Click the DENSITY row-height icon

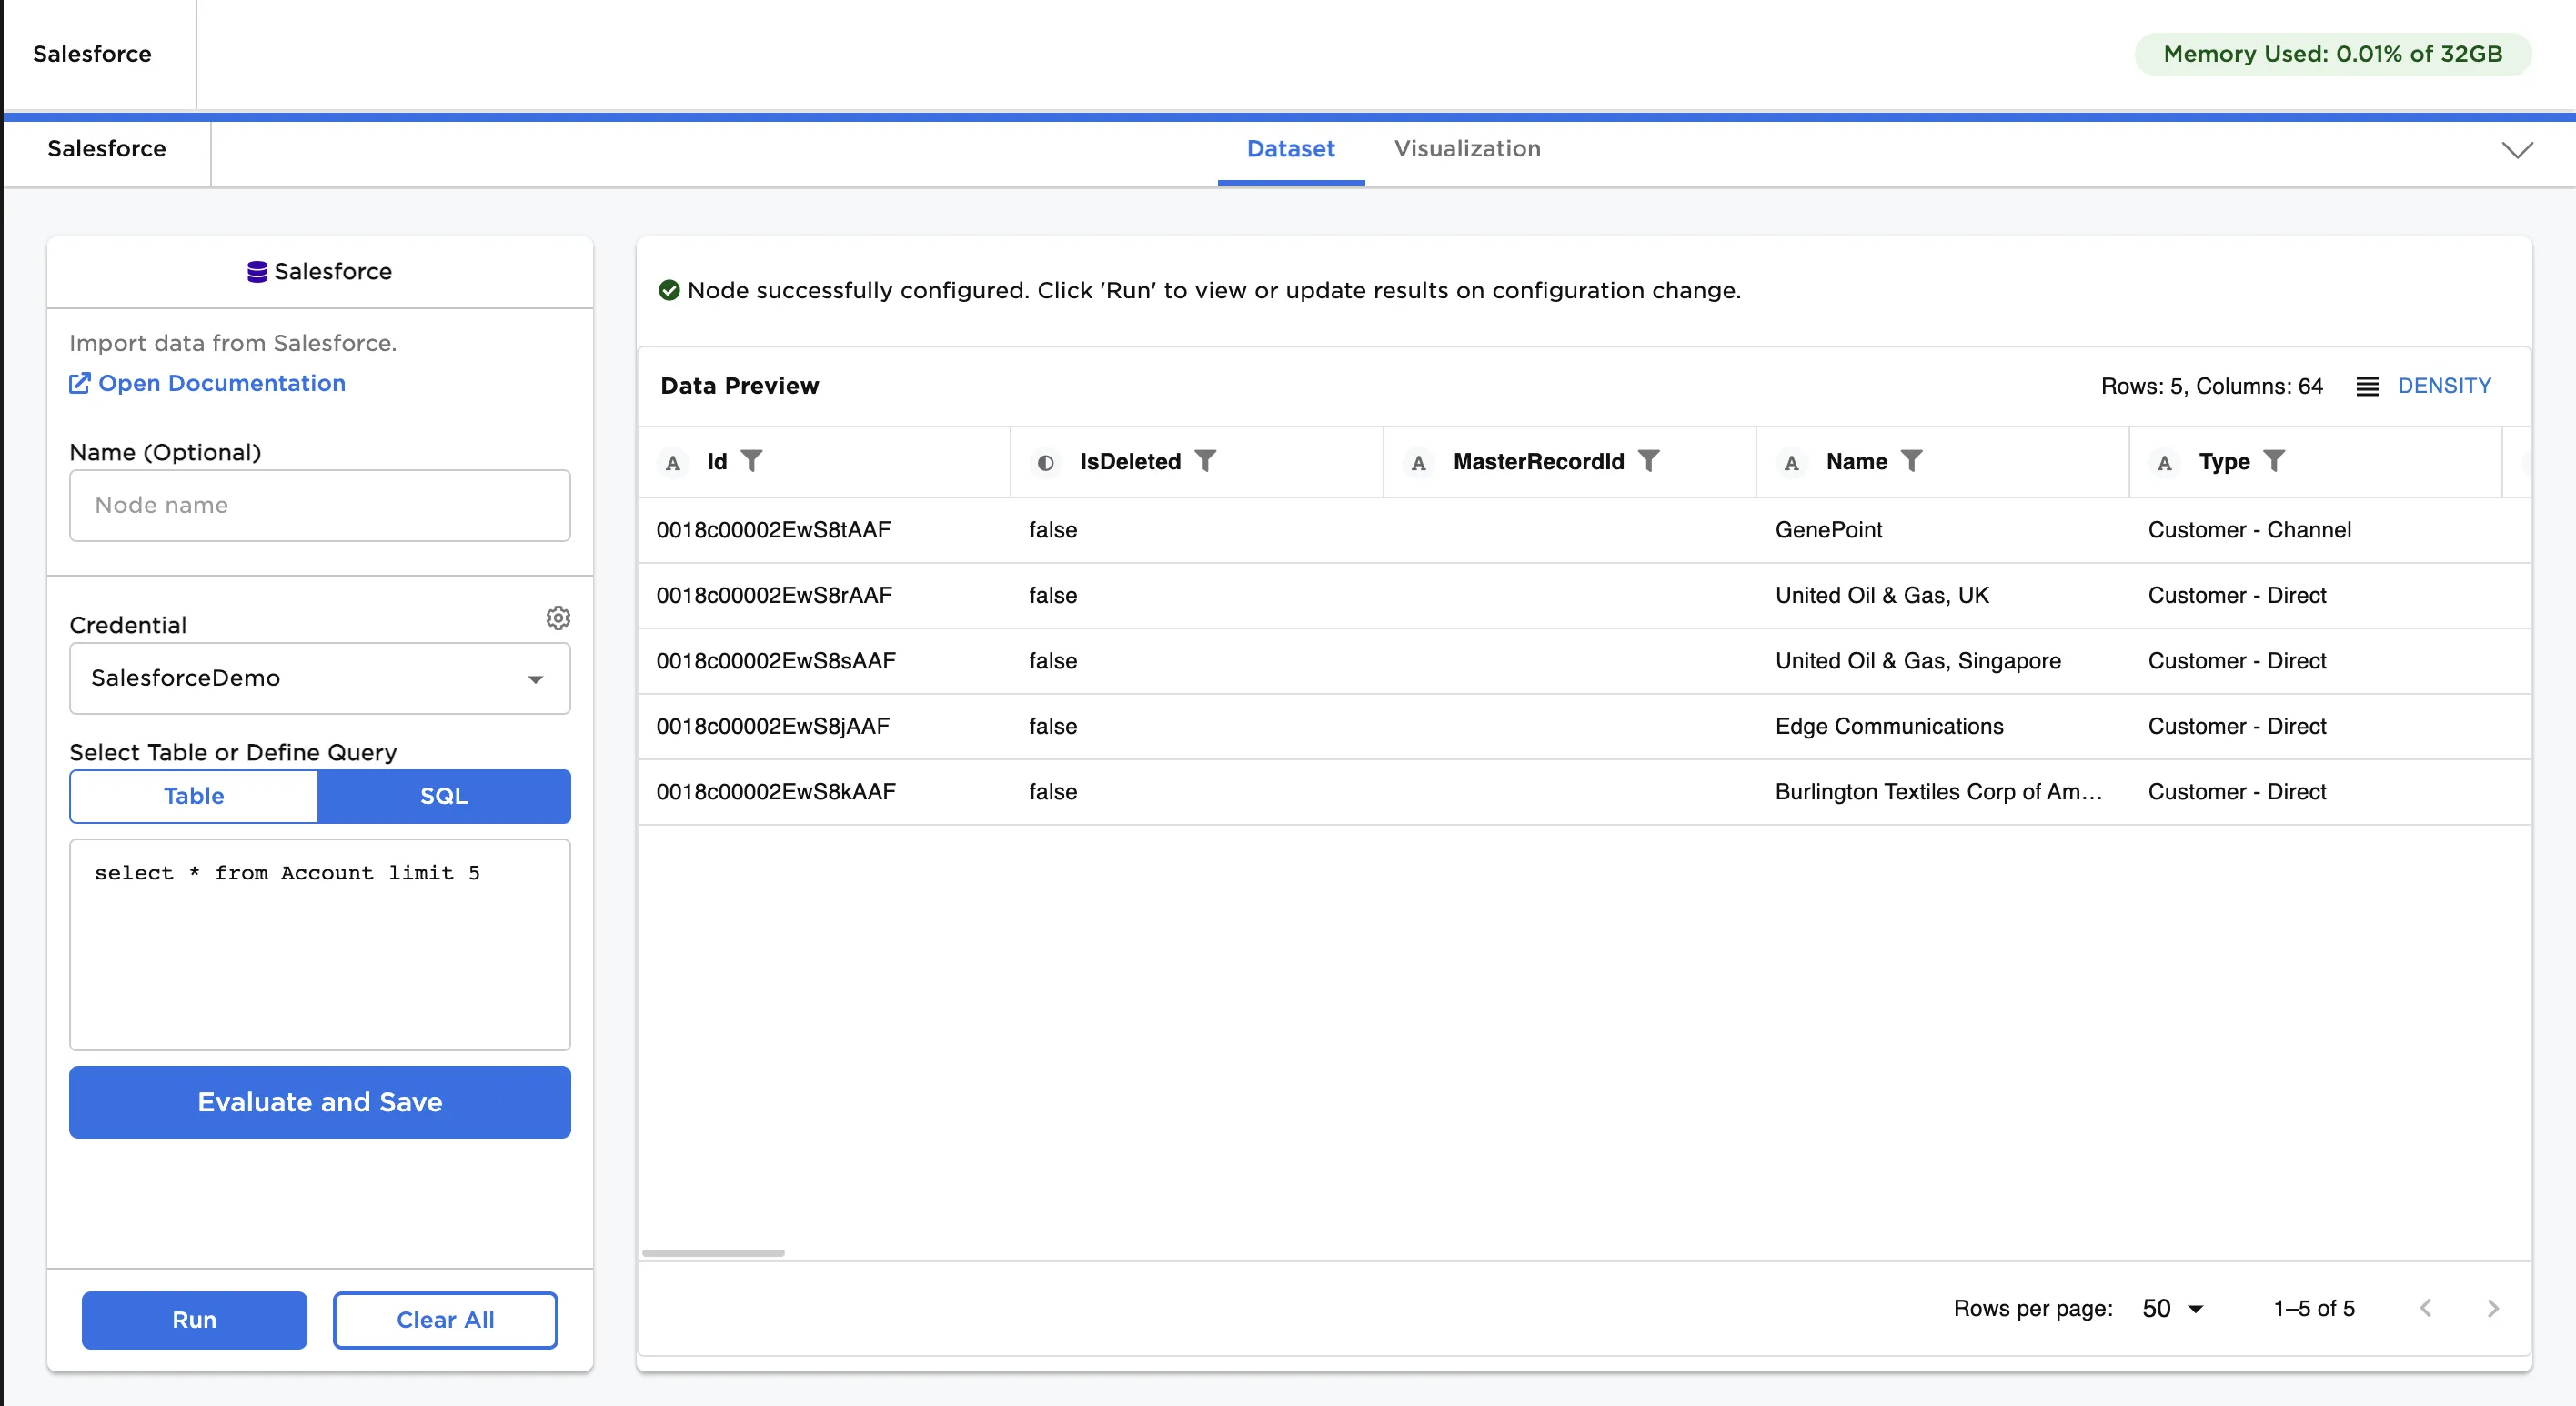click(x=2367, y=386)
